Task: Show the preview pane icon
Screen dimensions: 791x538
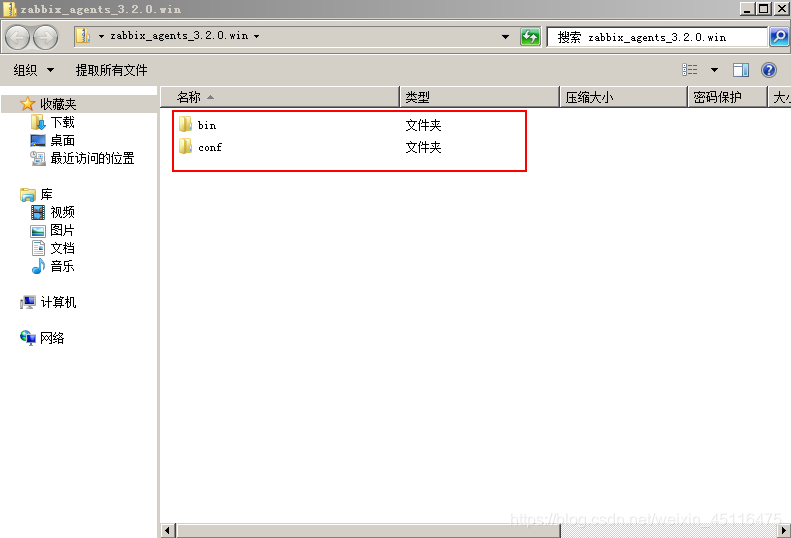Action: point(741,70)
